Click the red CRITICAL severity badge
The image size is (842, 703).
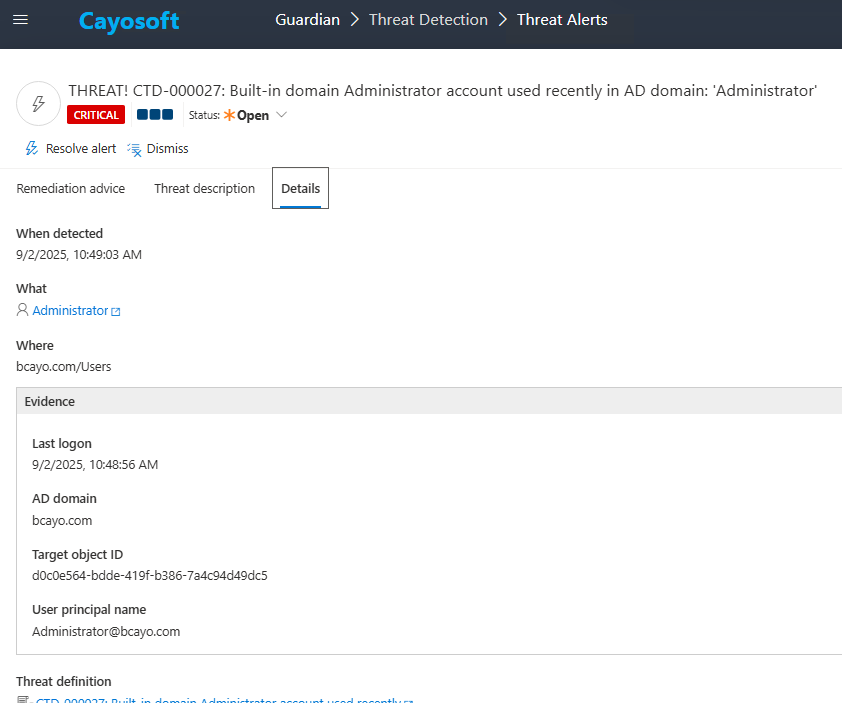[x=96, y=115]
